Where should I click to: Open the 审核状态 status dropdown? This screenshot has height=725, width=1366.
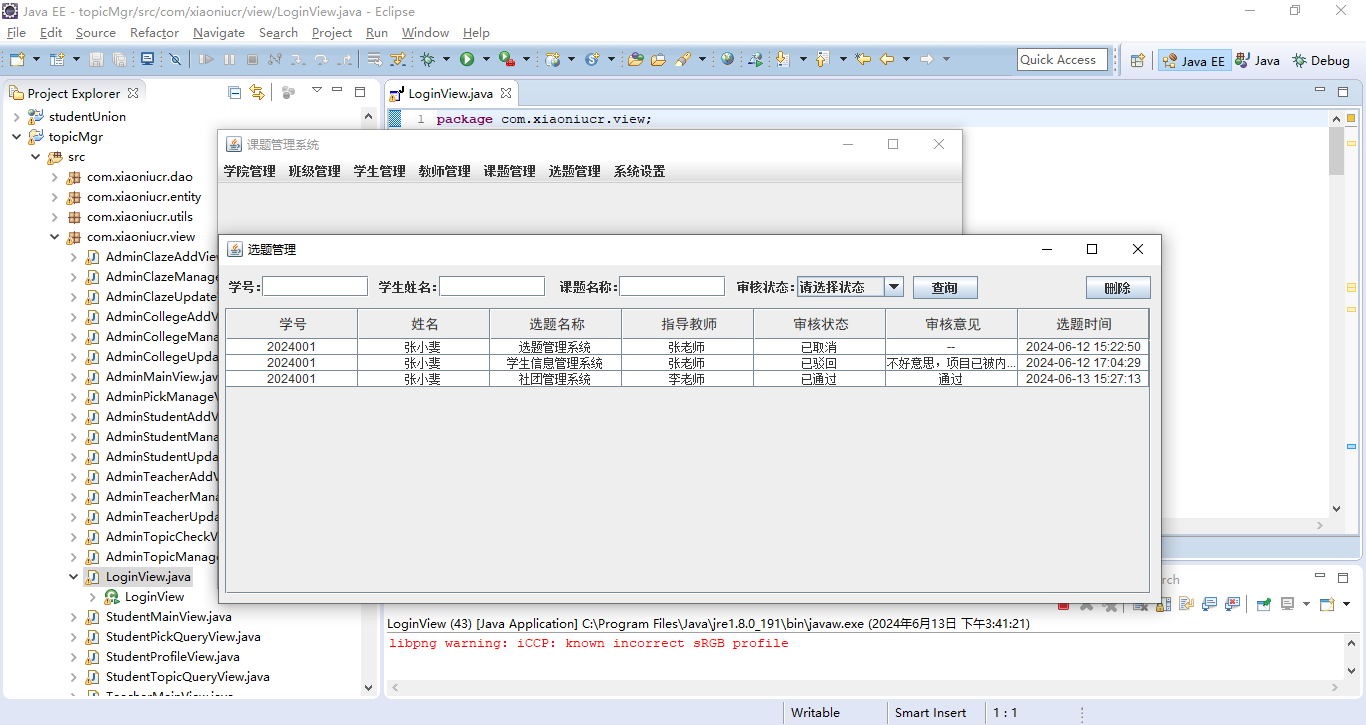pyautogui.click(x=894, y=287)
